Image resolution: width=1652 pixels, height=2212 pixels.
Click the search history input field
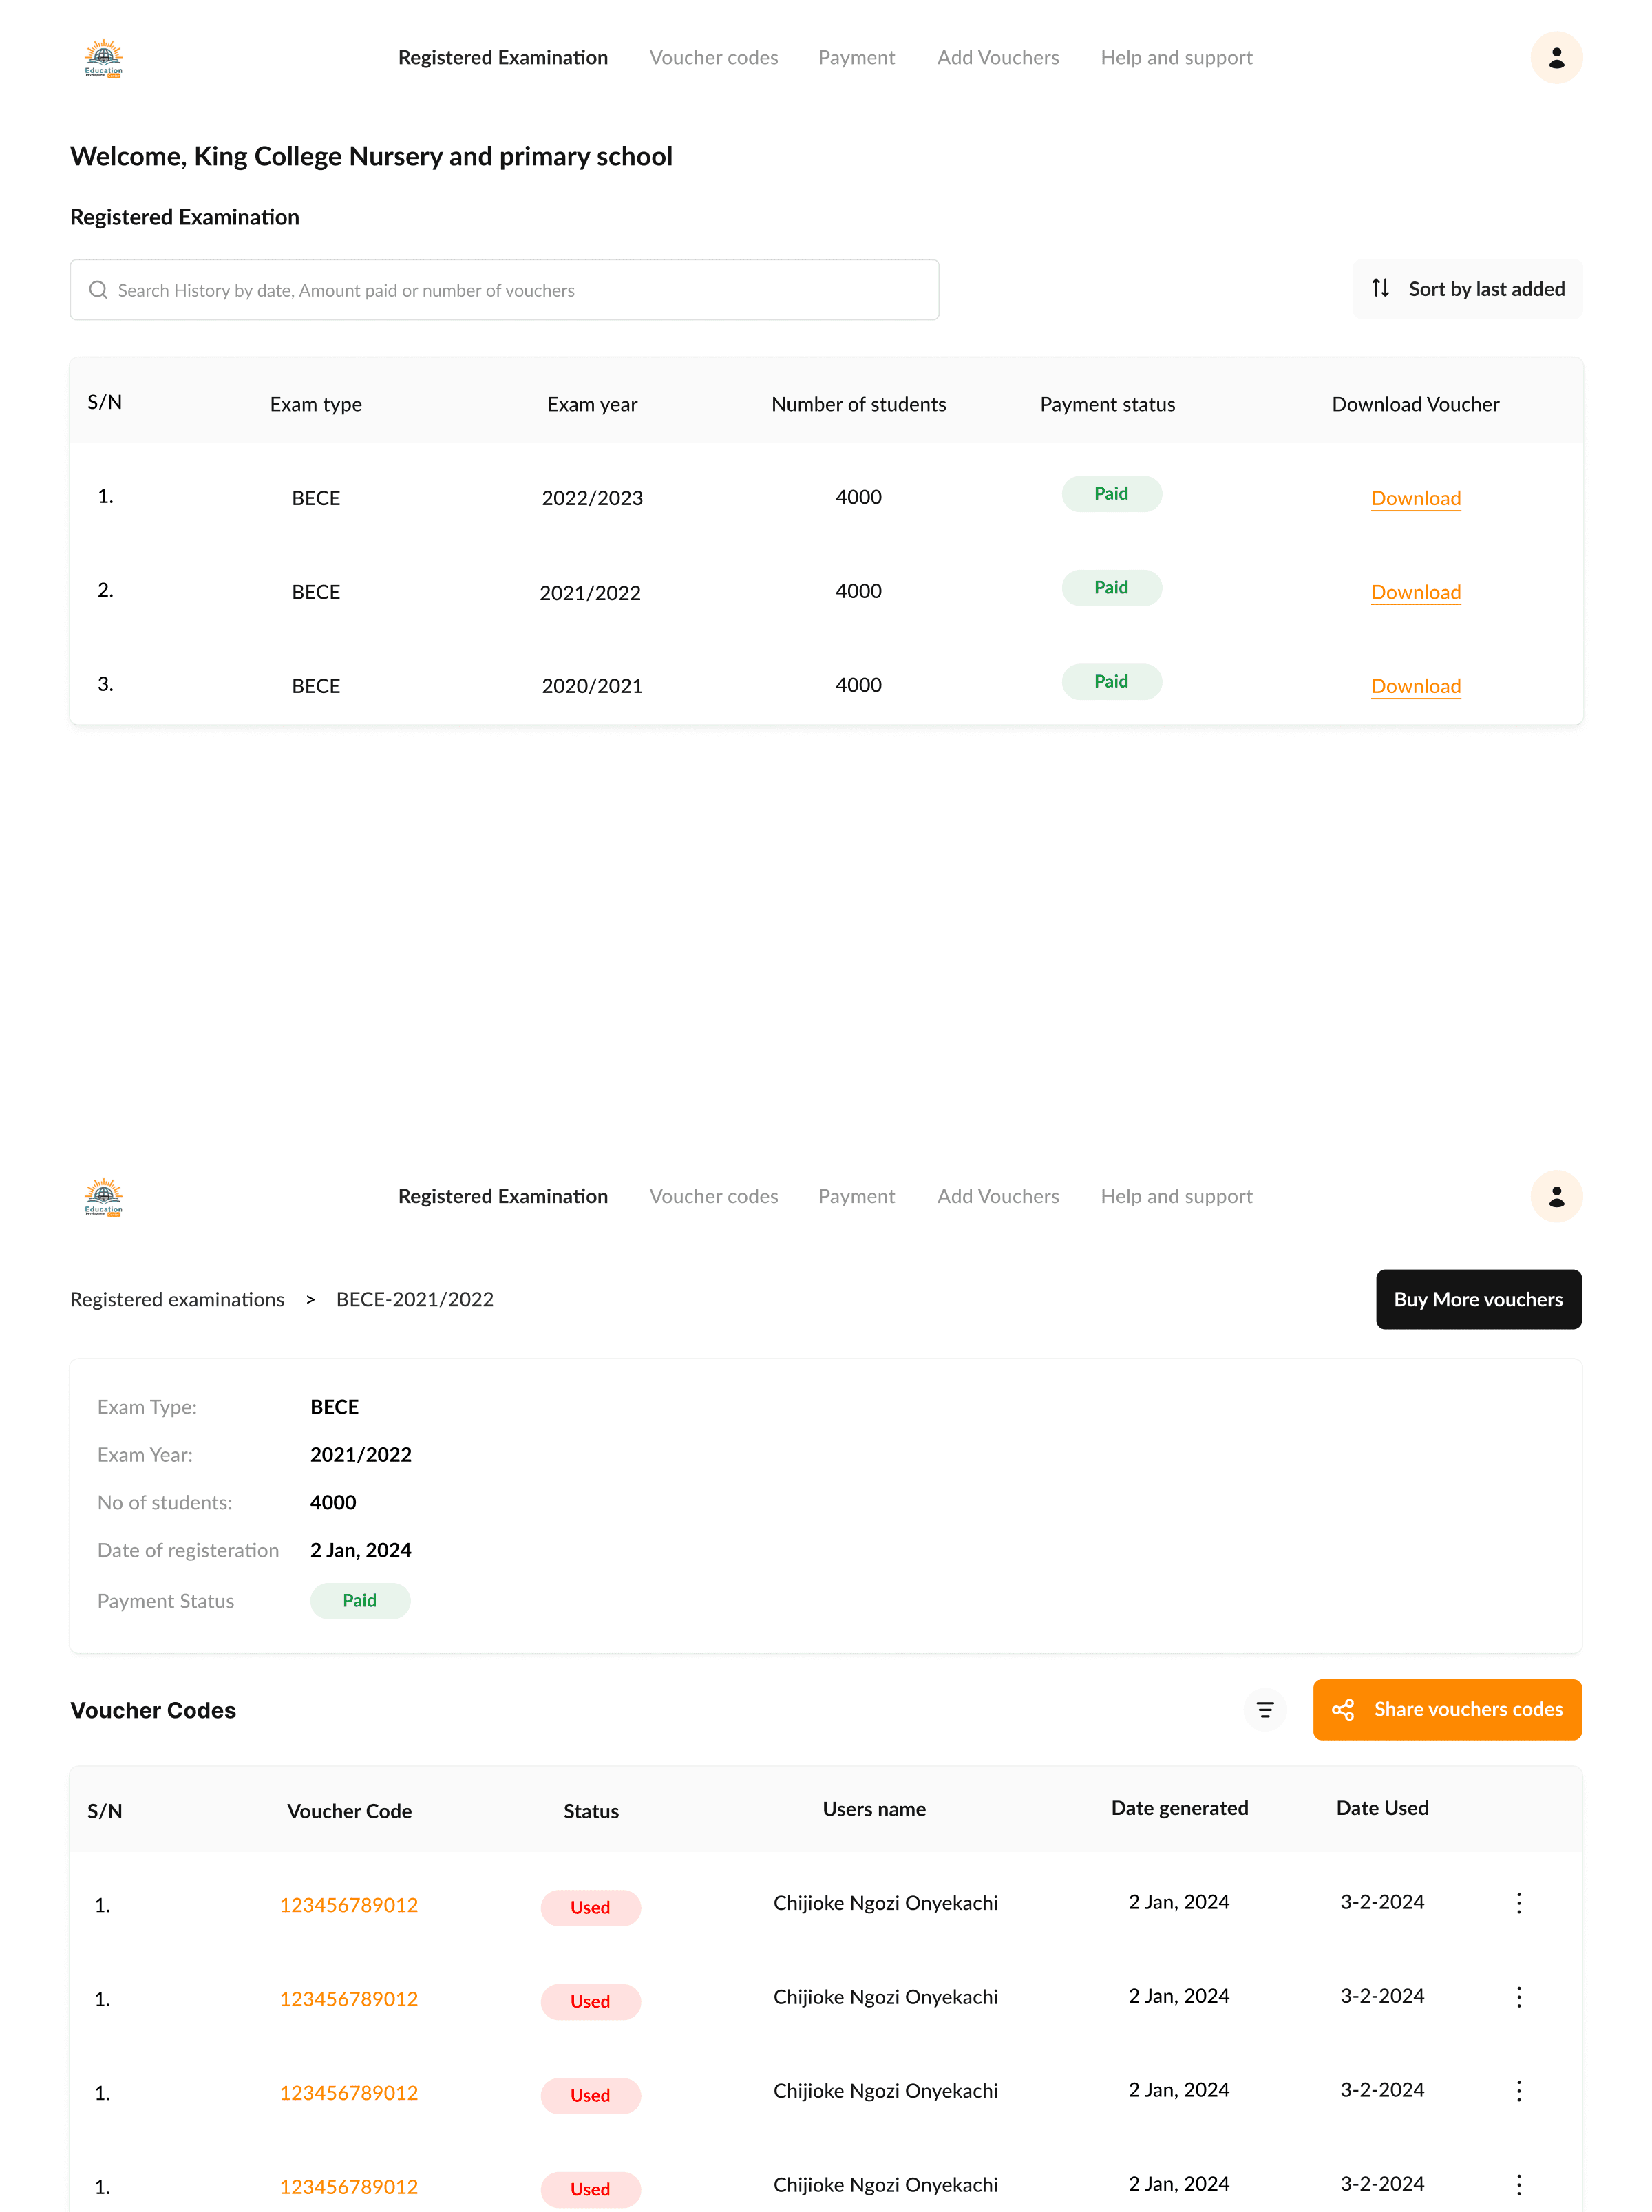click(504, 290)
